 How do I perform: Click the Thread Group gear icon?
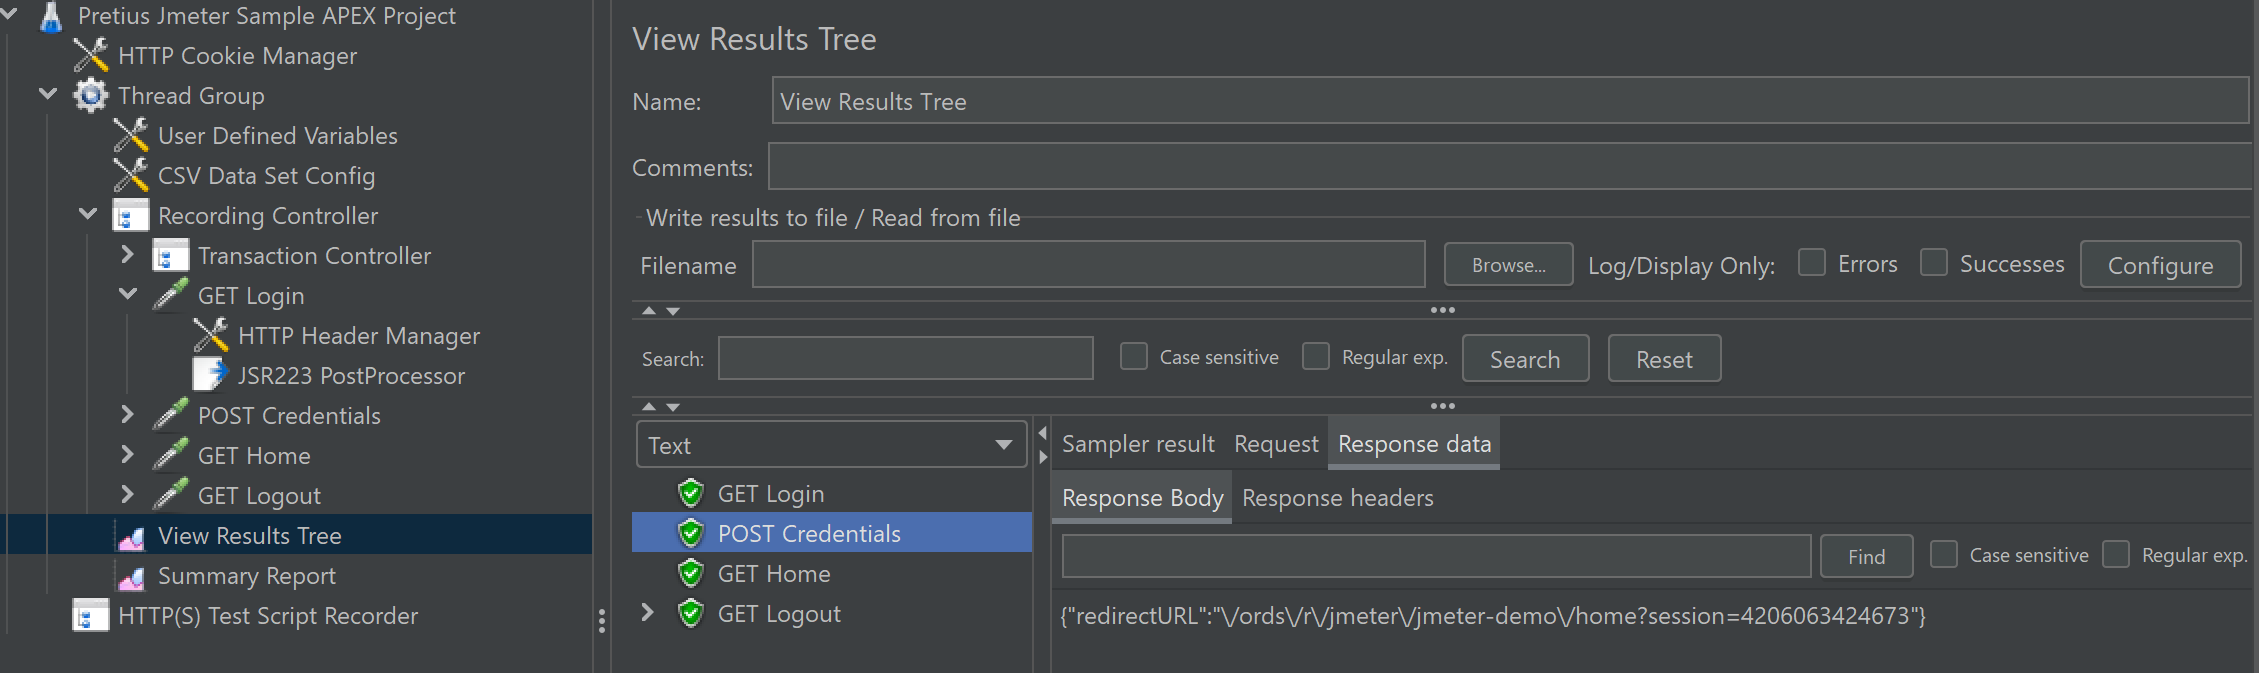click(x=91, y=96)
